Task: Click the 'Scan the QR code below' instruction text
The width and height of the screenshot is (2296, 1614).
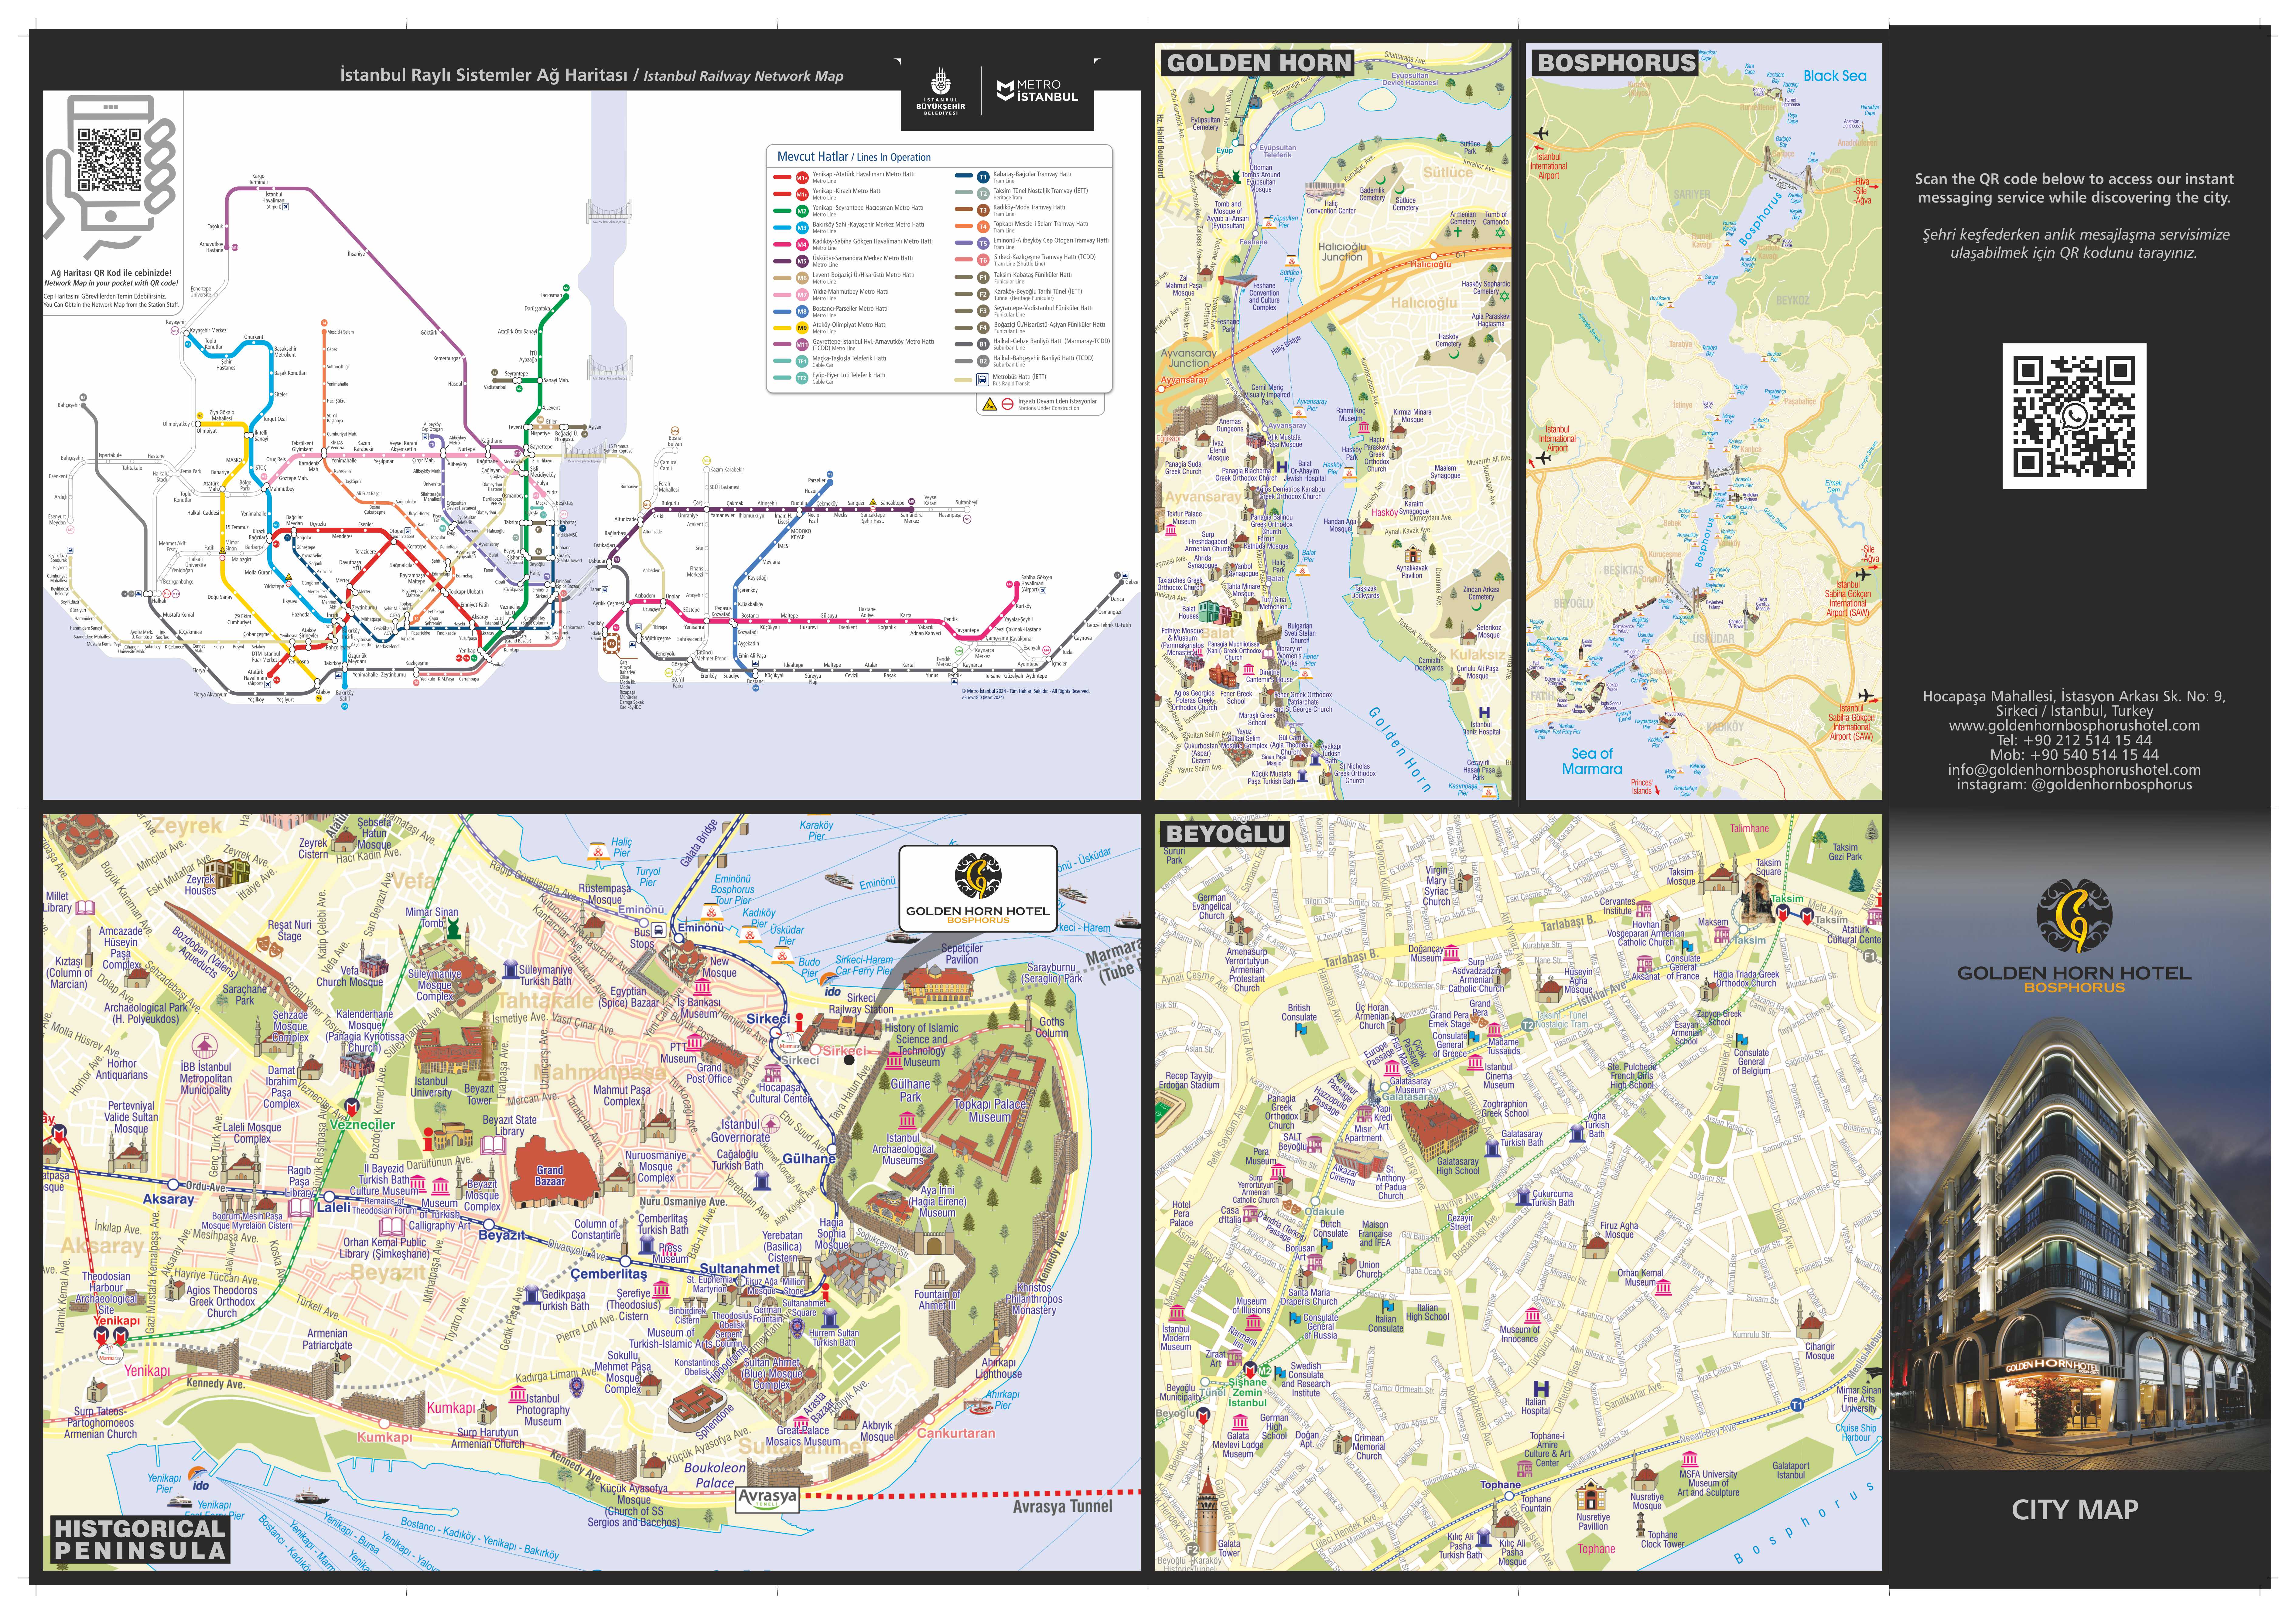Action: coord(2074,188)
